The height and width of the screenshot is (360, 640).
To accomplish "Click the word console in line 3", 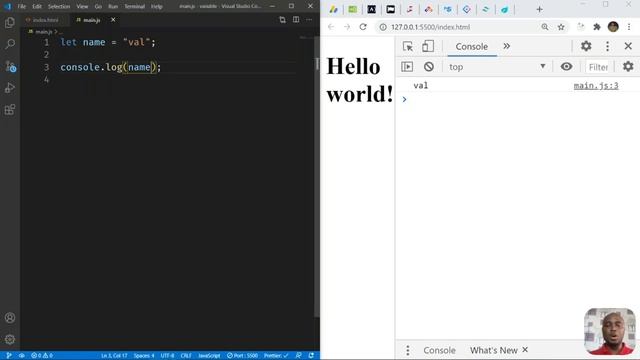I will [80, 67].
